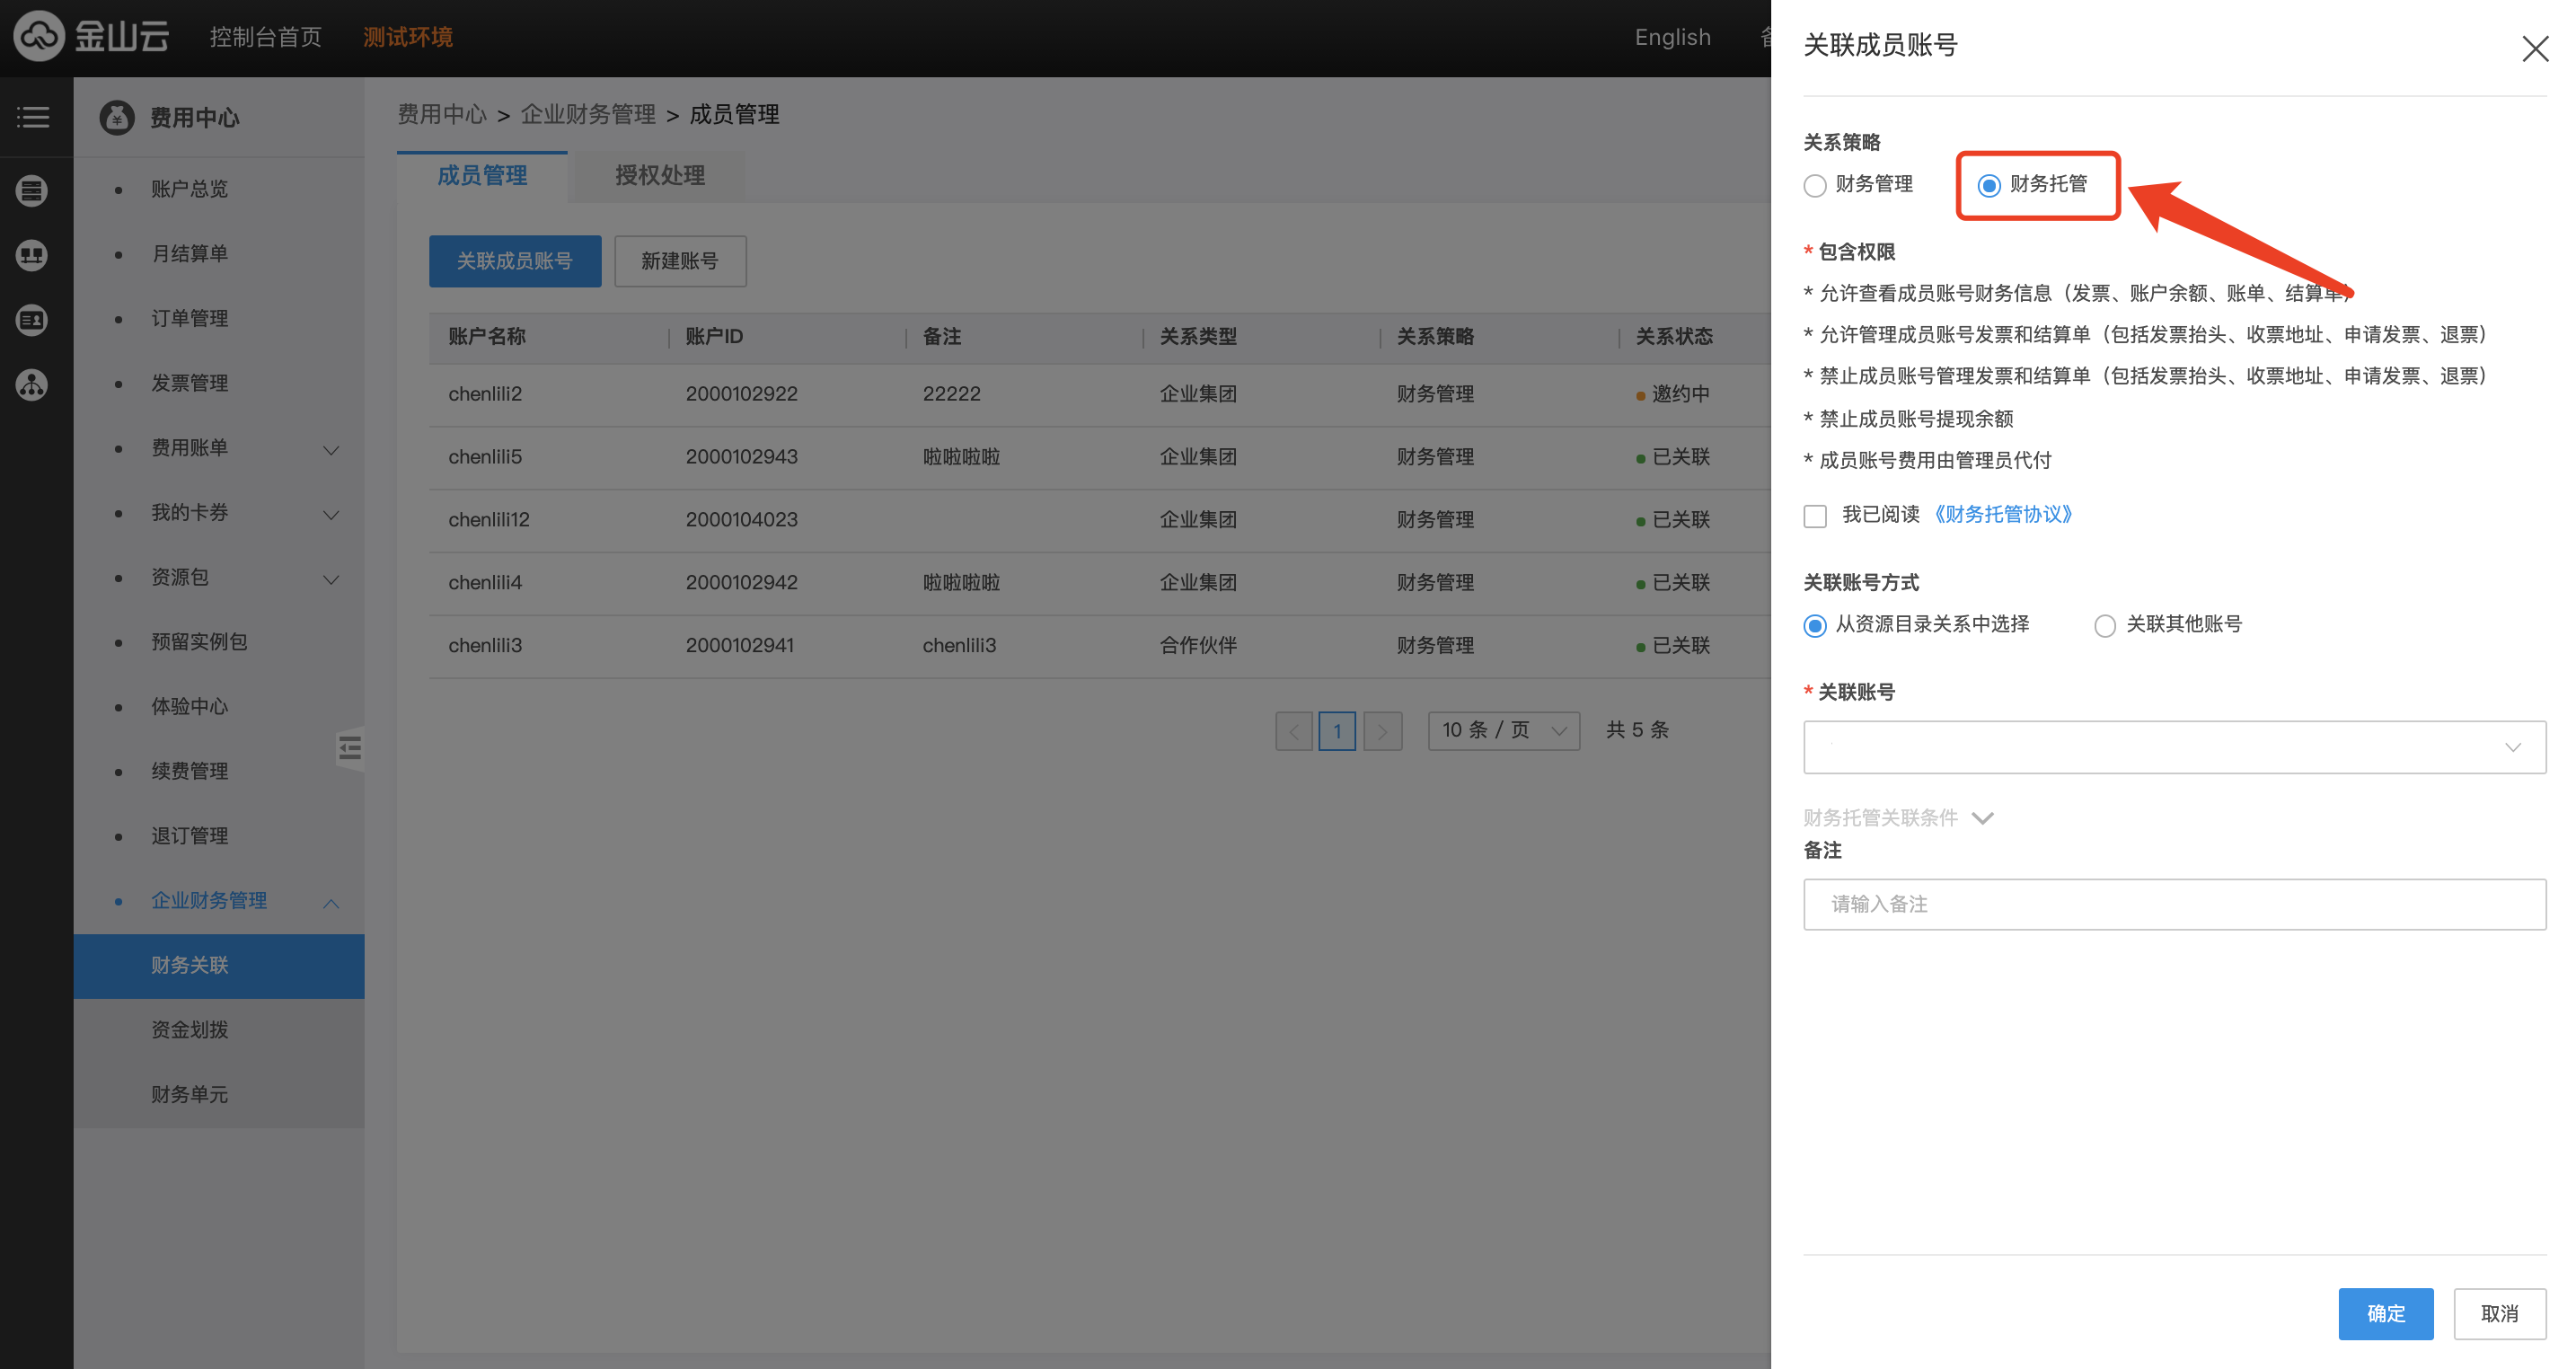2576x1369 pixels.
Task: Expand the 我的卡券 submenu chevron
Action: [331, 514]
